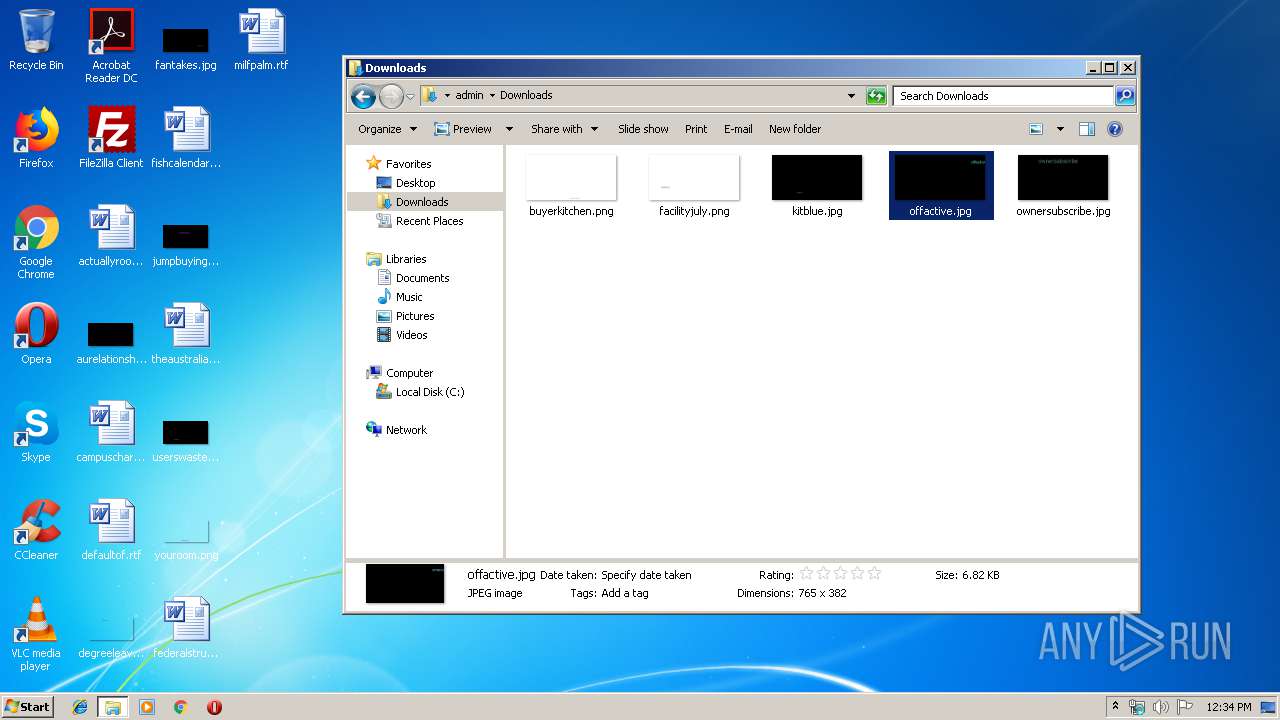This screenshot has height=720, width=1280.
Task: Launch CCleaner desktop shortcut
Action: 36,530
